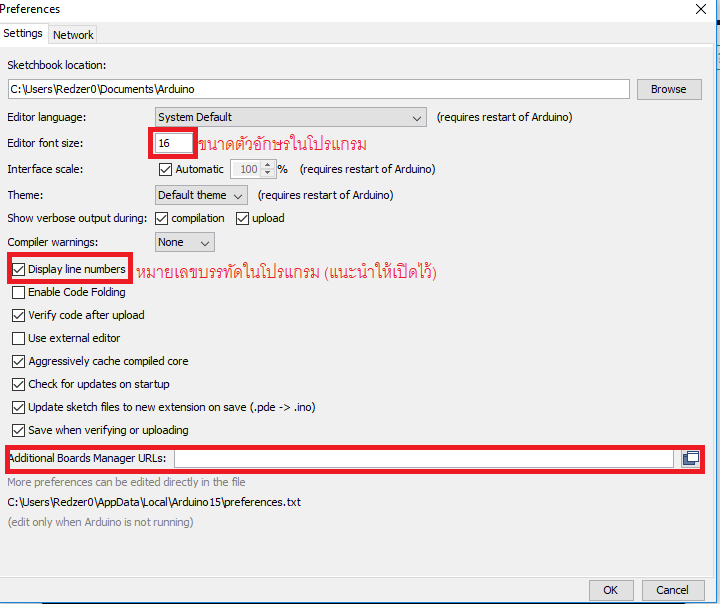Screen dimensions: 720x604
Task: Enable Use external editor
Action: [18, 338]
